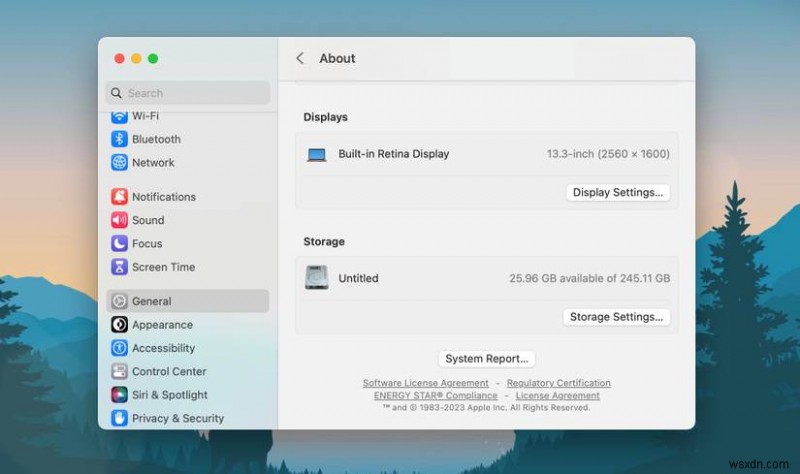The image size is (800, 474).
Task: Click the Display Settings button
Action: [617, 192]
